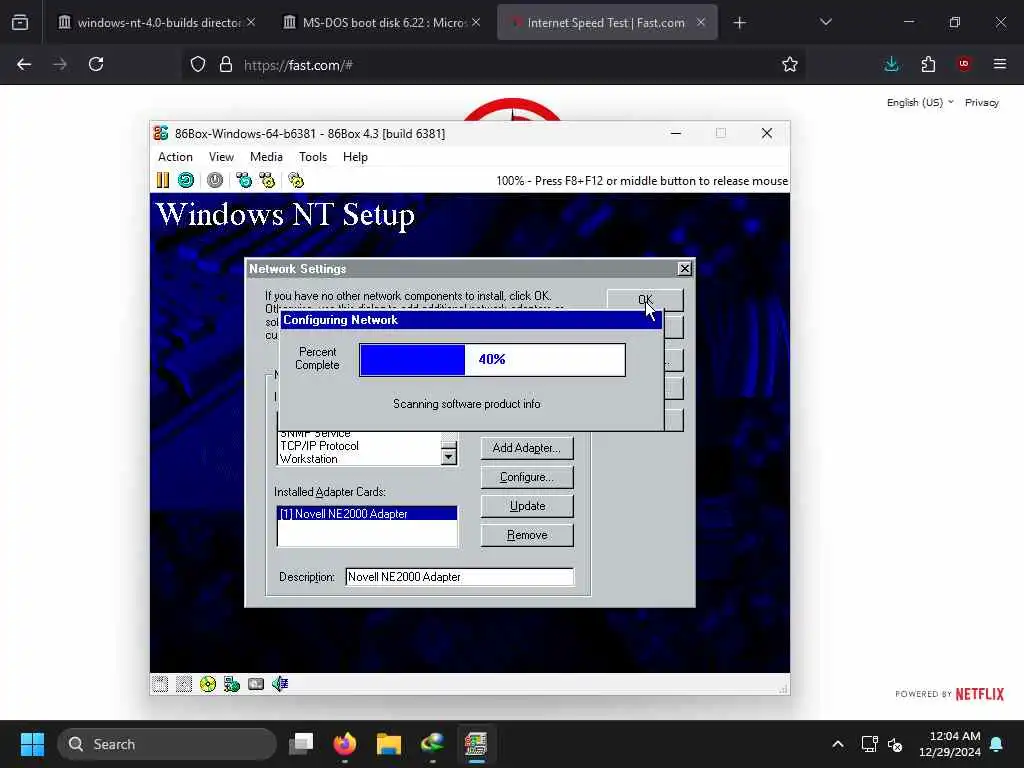This screenshot has height=768, width=1024.
Task: Click CD-ROM drive status icon
Action: pyautogui.click(x=208, y=684)
